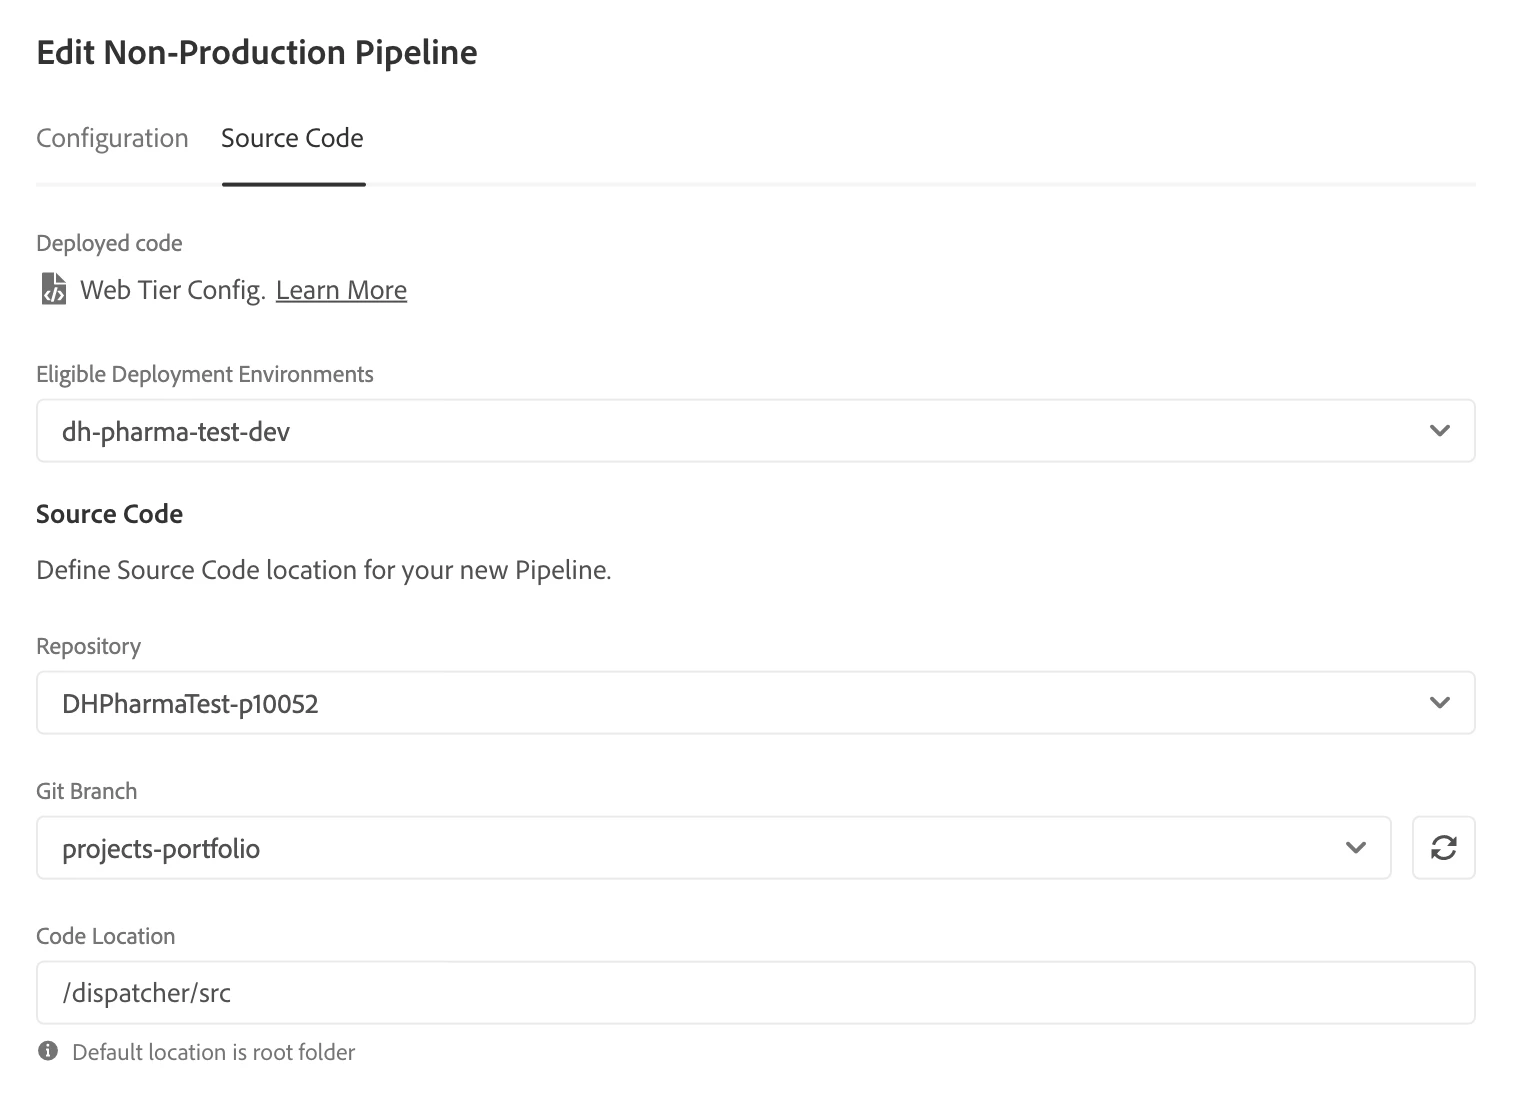Screen dimensions: 1530x1110
Task: Click the refresh Git branches icon
Action: click(x=1443, y=848)
